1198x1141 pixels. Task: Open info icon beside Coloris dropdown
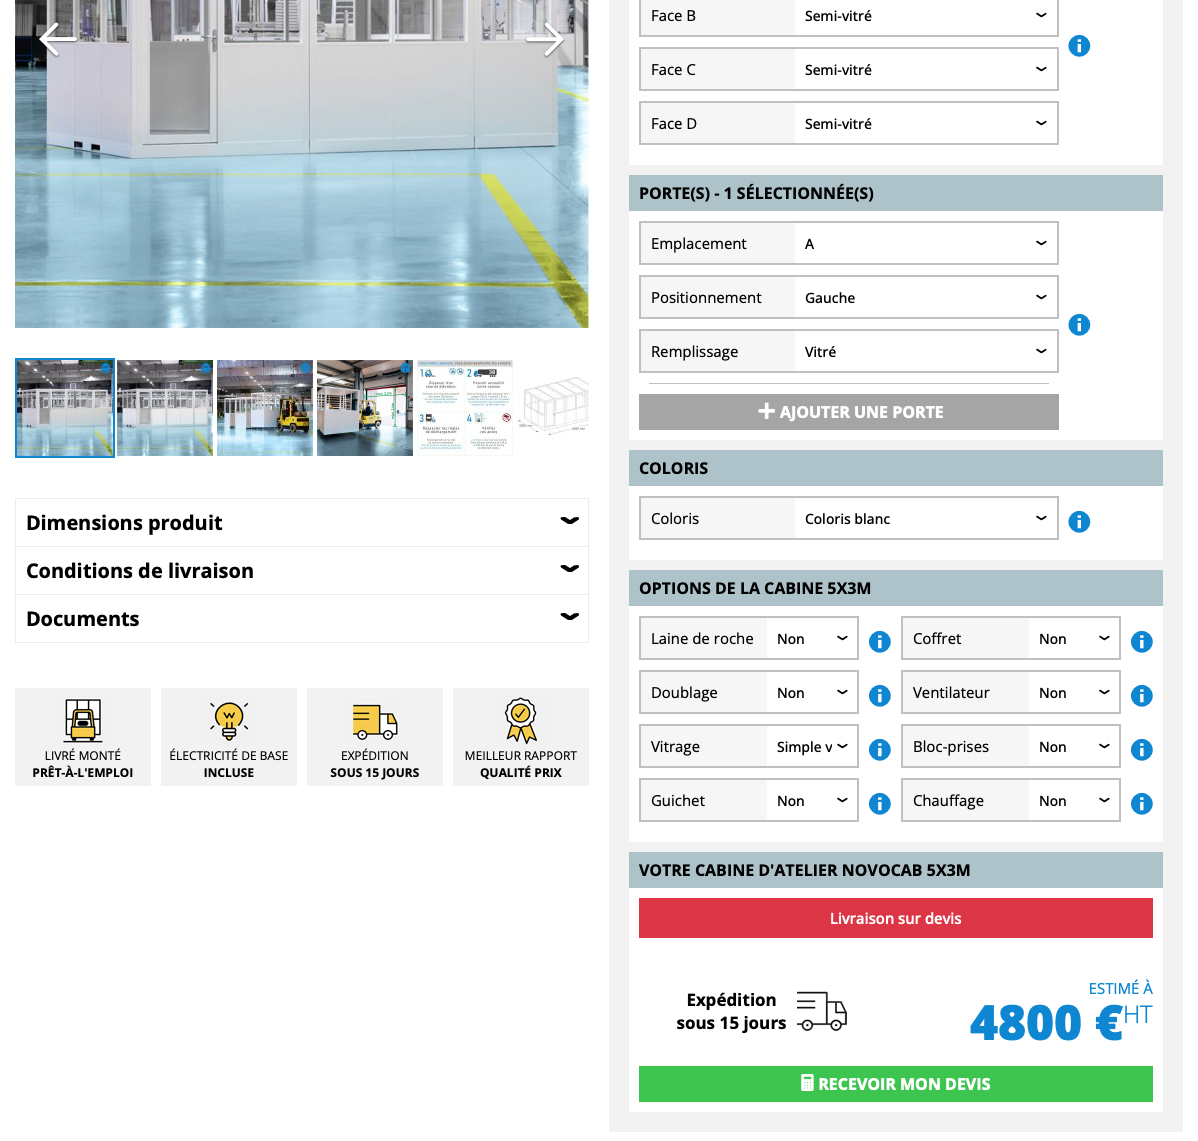tap(1079, 521)
